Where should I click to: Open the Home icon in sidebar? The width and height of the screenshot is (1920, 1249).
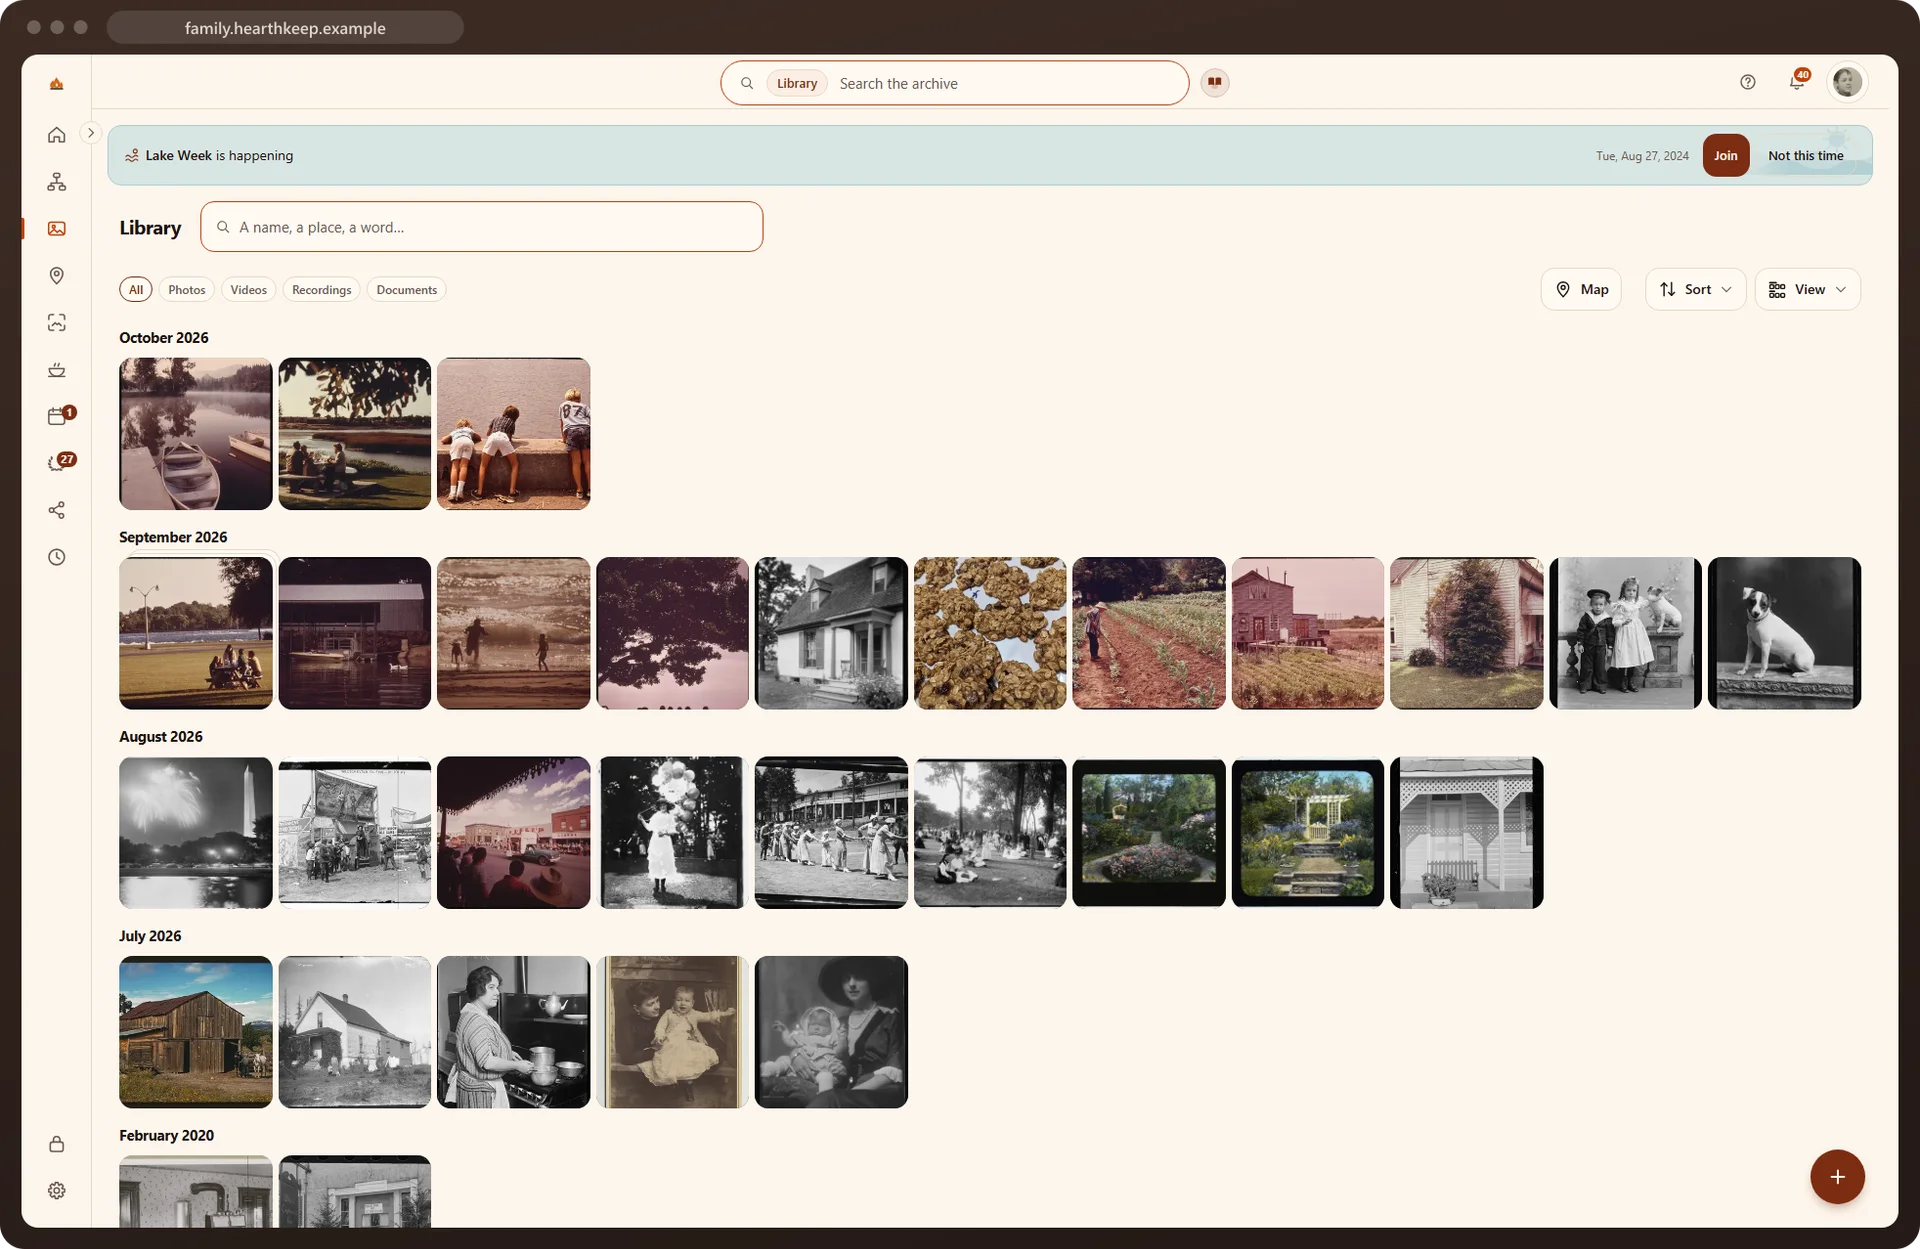point(57,135)
